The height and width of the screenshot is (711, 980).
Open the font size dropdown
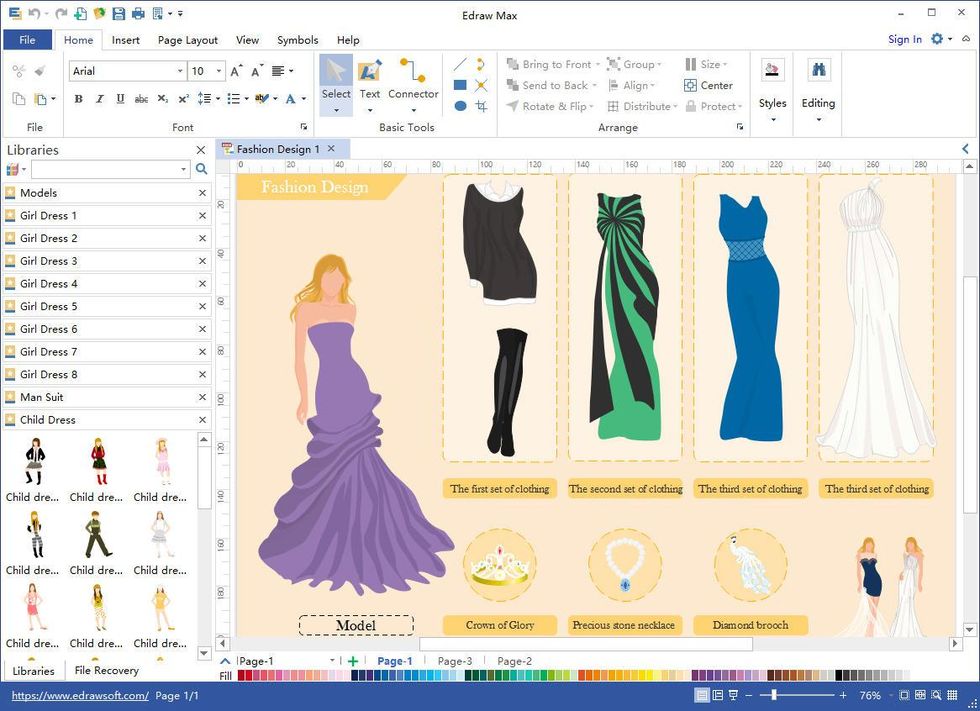pyautogui.click(x=219, y=71)
